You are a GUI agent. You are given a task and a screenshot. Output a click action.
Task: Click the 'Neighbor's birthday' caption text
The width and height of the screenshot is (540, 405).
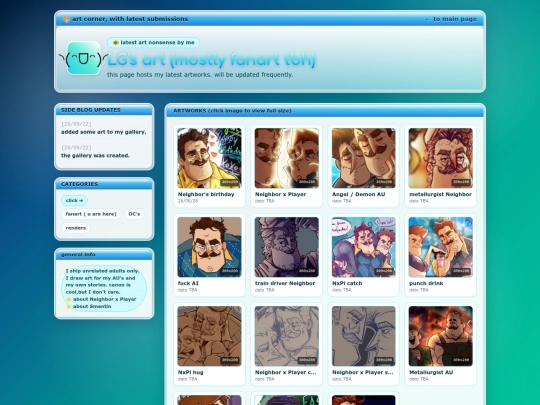click(x=206, y=194)
